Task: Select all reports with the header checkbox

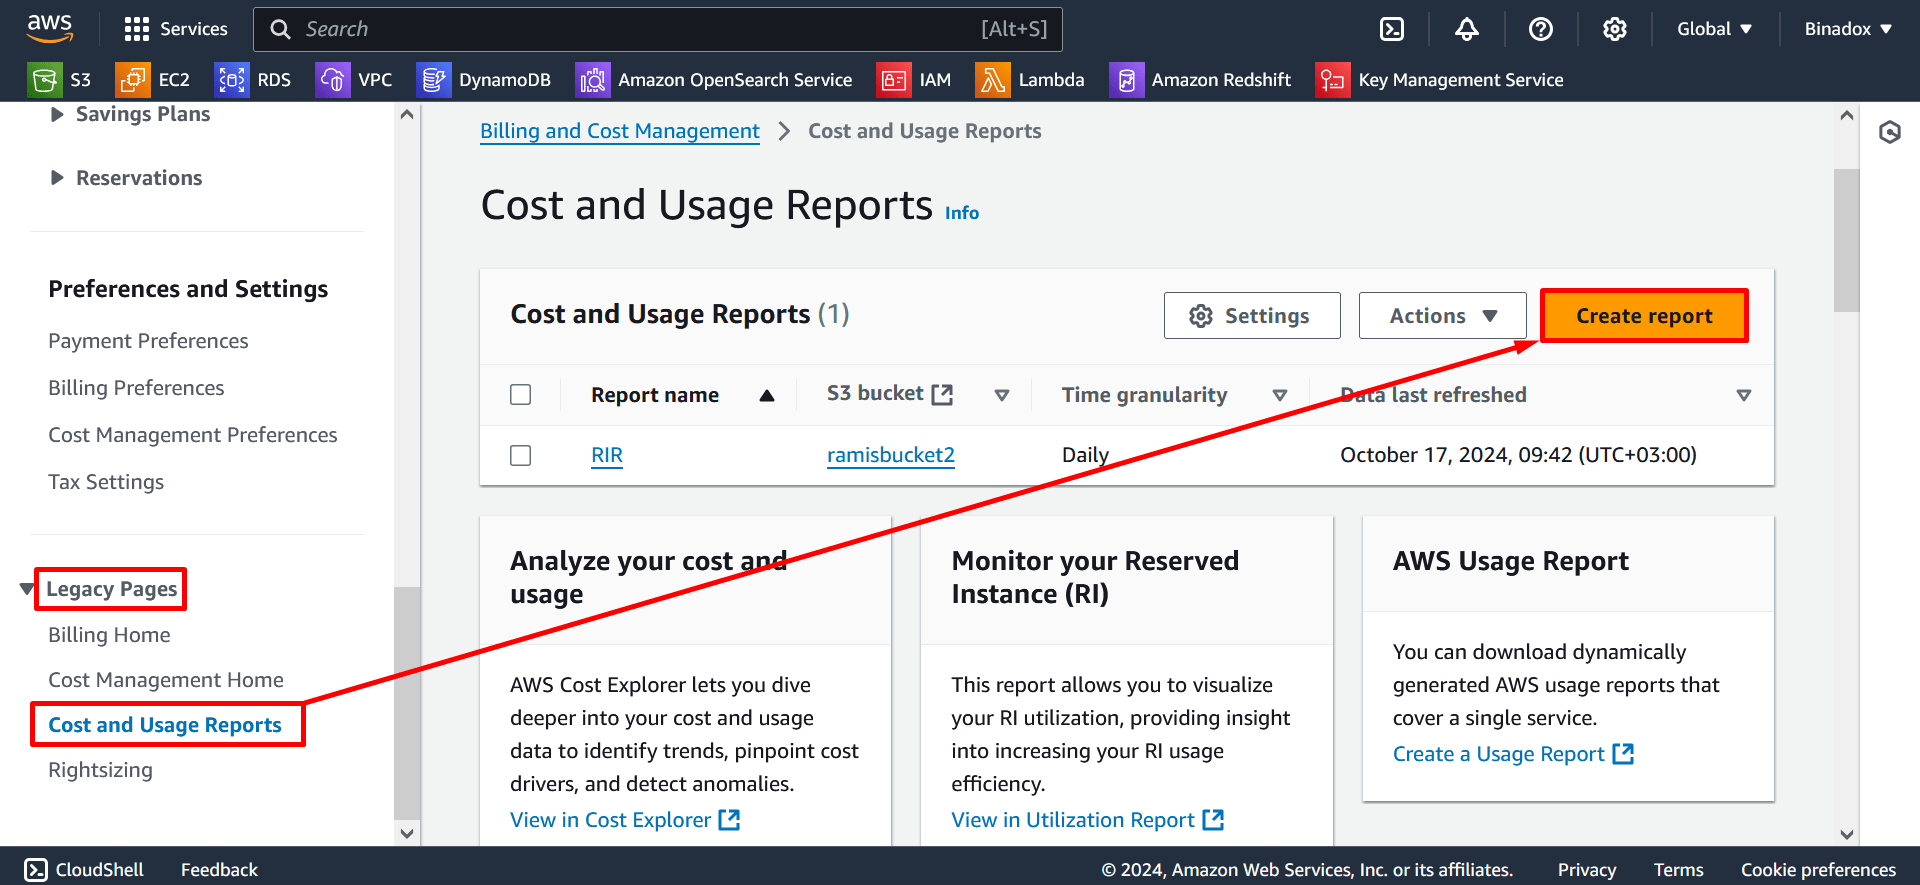Action: (520, 395)
